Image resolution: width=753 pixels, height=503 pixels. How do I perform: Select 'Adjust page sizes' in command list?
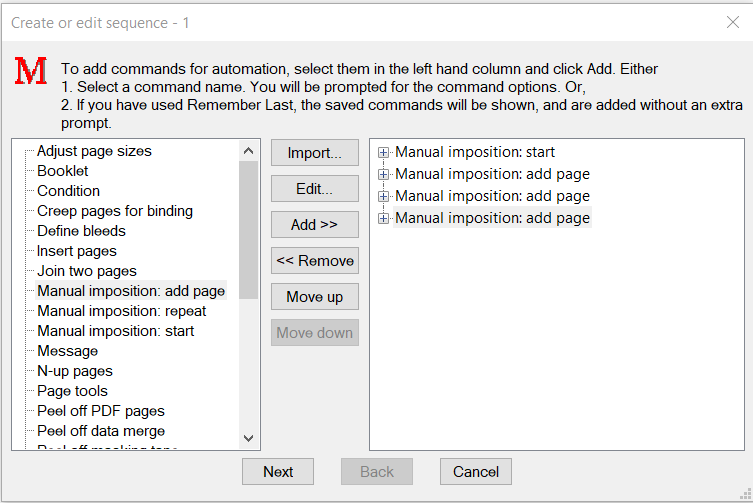94,151
